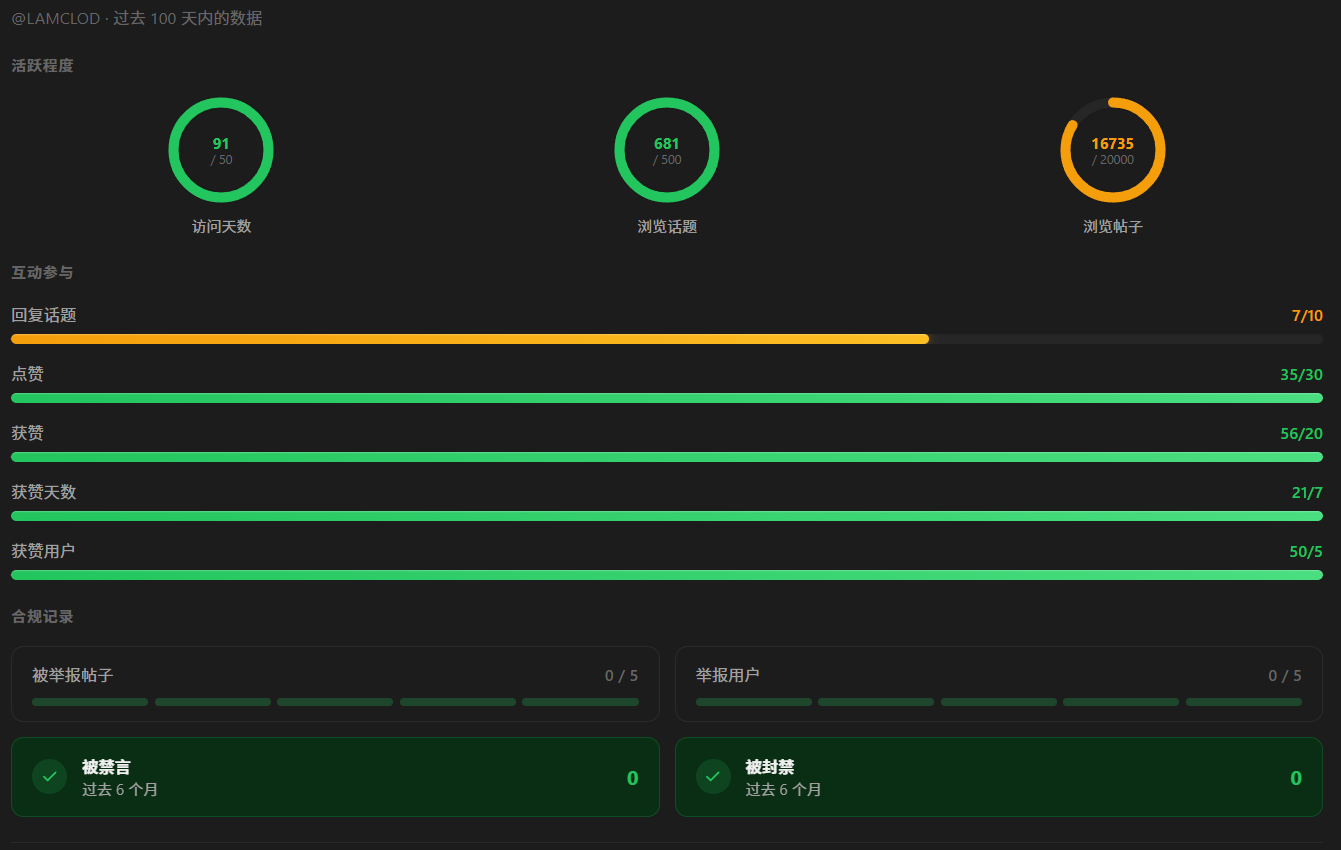Click the 56/20 value for 获赞
Screen dimensions: 1341x850
pyautogui.click(x=1301, y=434)
